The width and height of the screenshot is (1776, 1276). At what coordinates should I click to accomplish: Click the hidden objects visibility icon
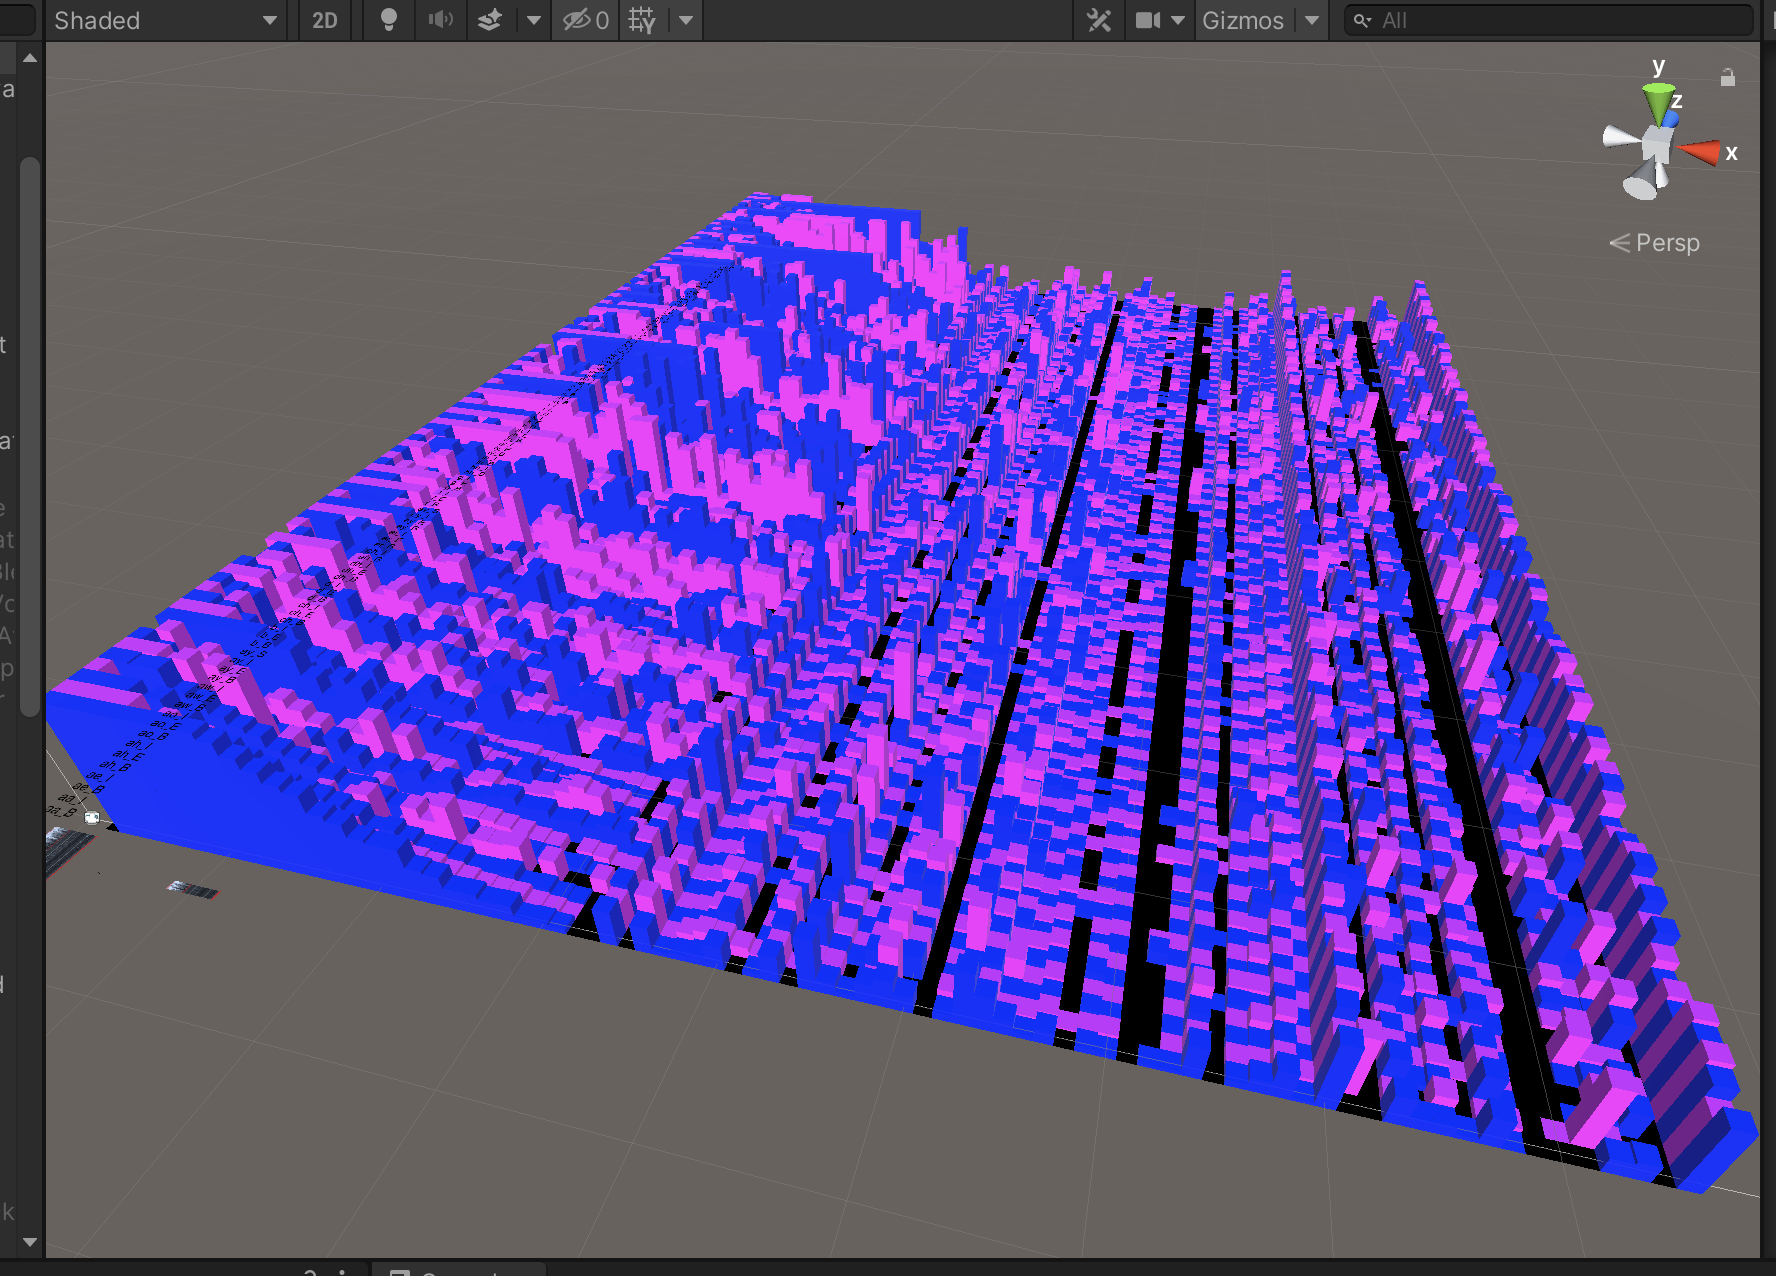click(x=586, y=20)
